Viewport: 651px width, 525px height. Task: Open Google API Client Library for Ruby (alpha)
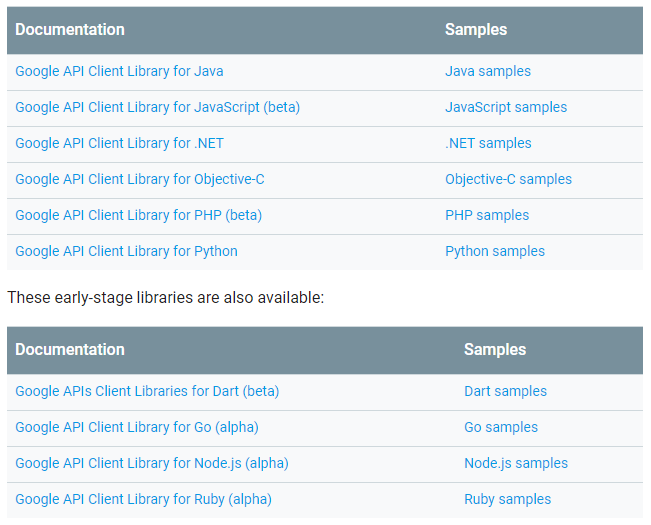(143, 499)
